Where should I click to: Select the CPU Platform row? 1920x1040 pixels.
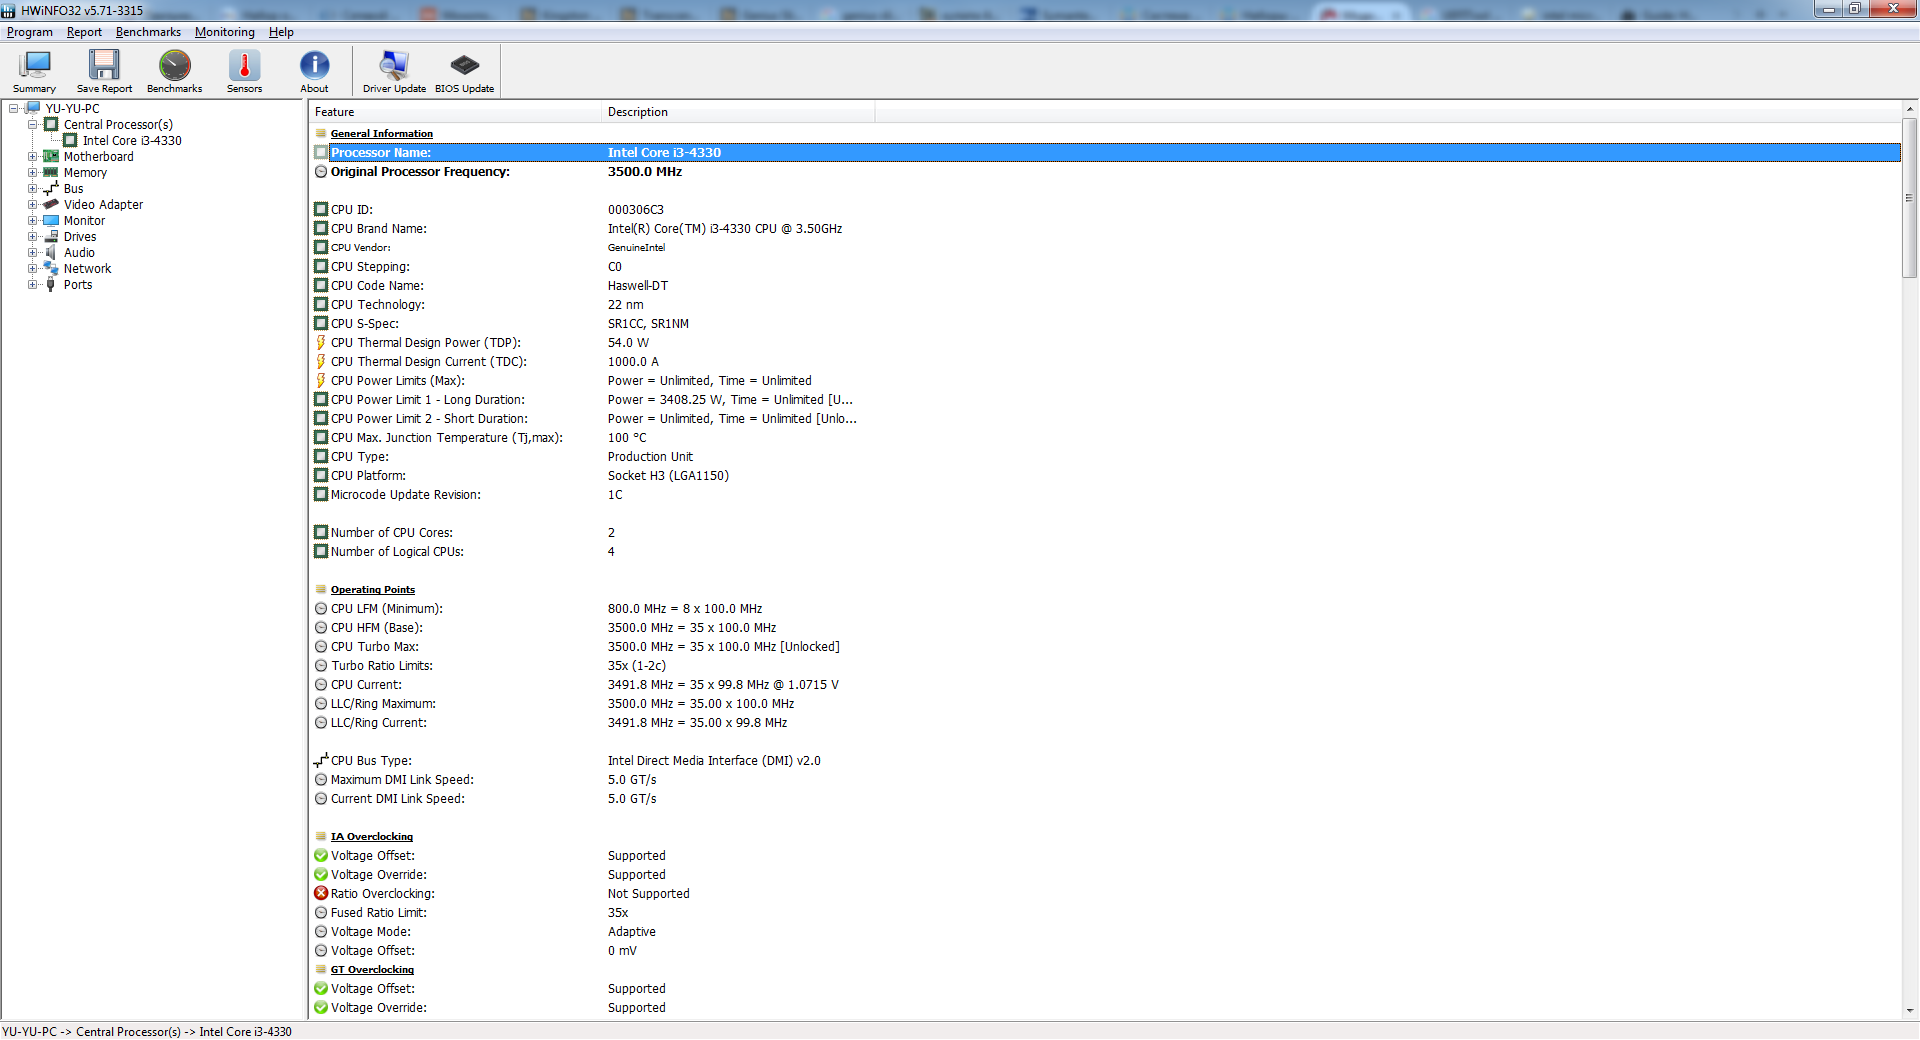[1105, 475]
